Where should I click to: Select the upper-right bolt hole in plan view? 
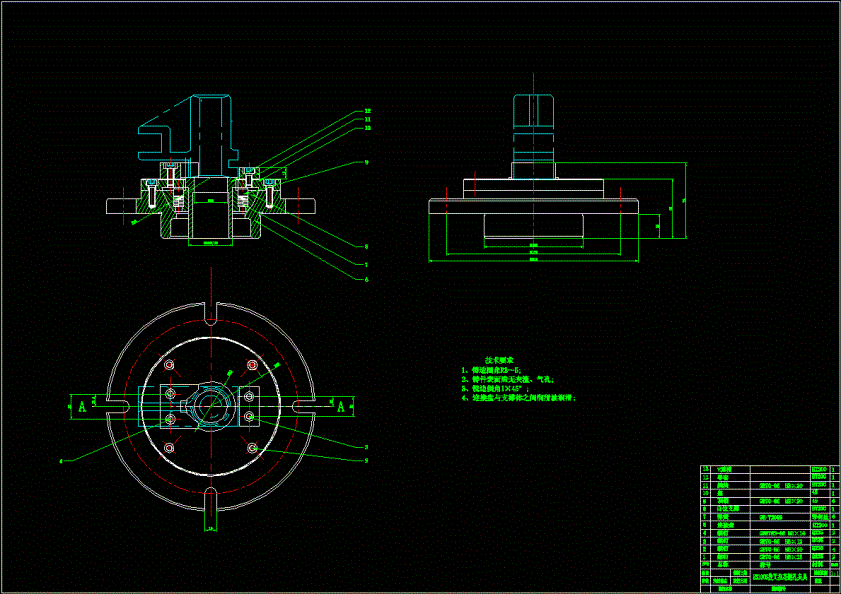[x=252, y=365]
